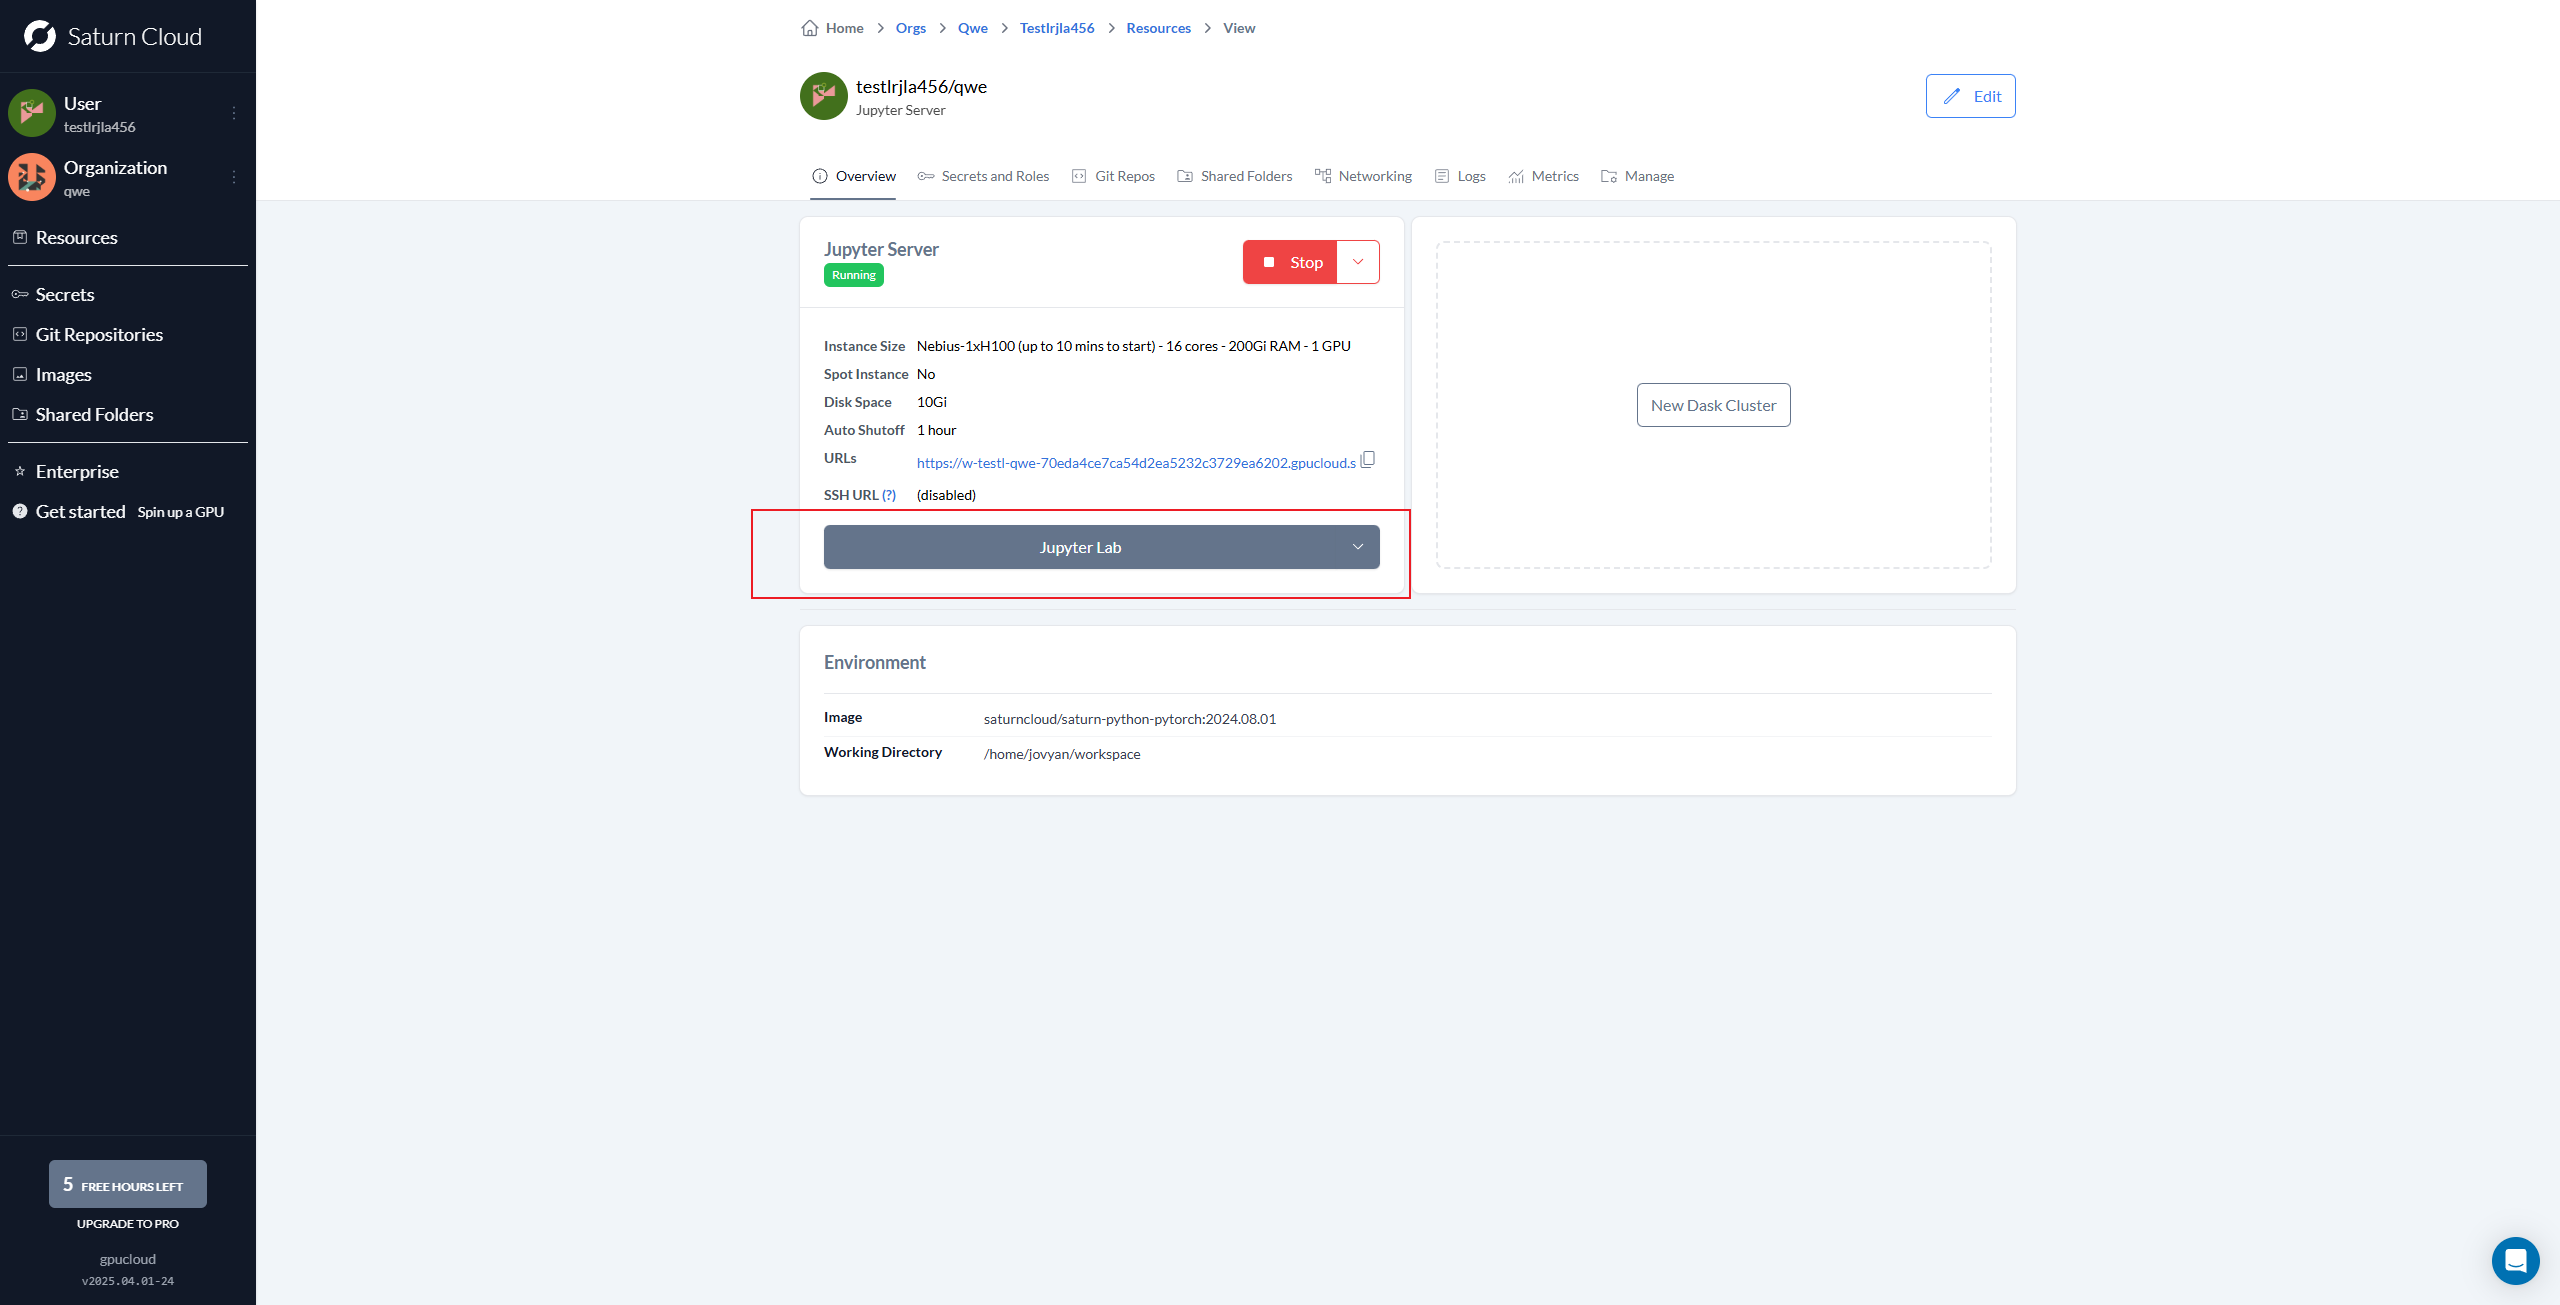Expand the Jupyter Lab dropdown chevron
The height and width of the screenshot is (1305, 2560).
pos(1358,547)
